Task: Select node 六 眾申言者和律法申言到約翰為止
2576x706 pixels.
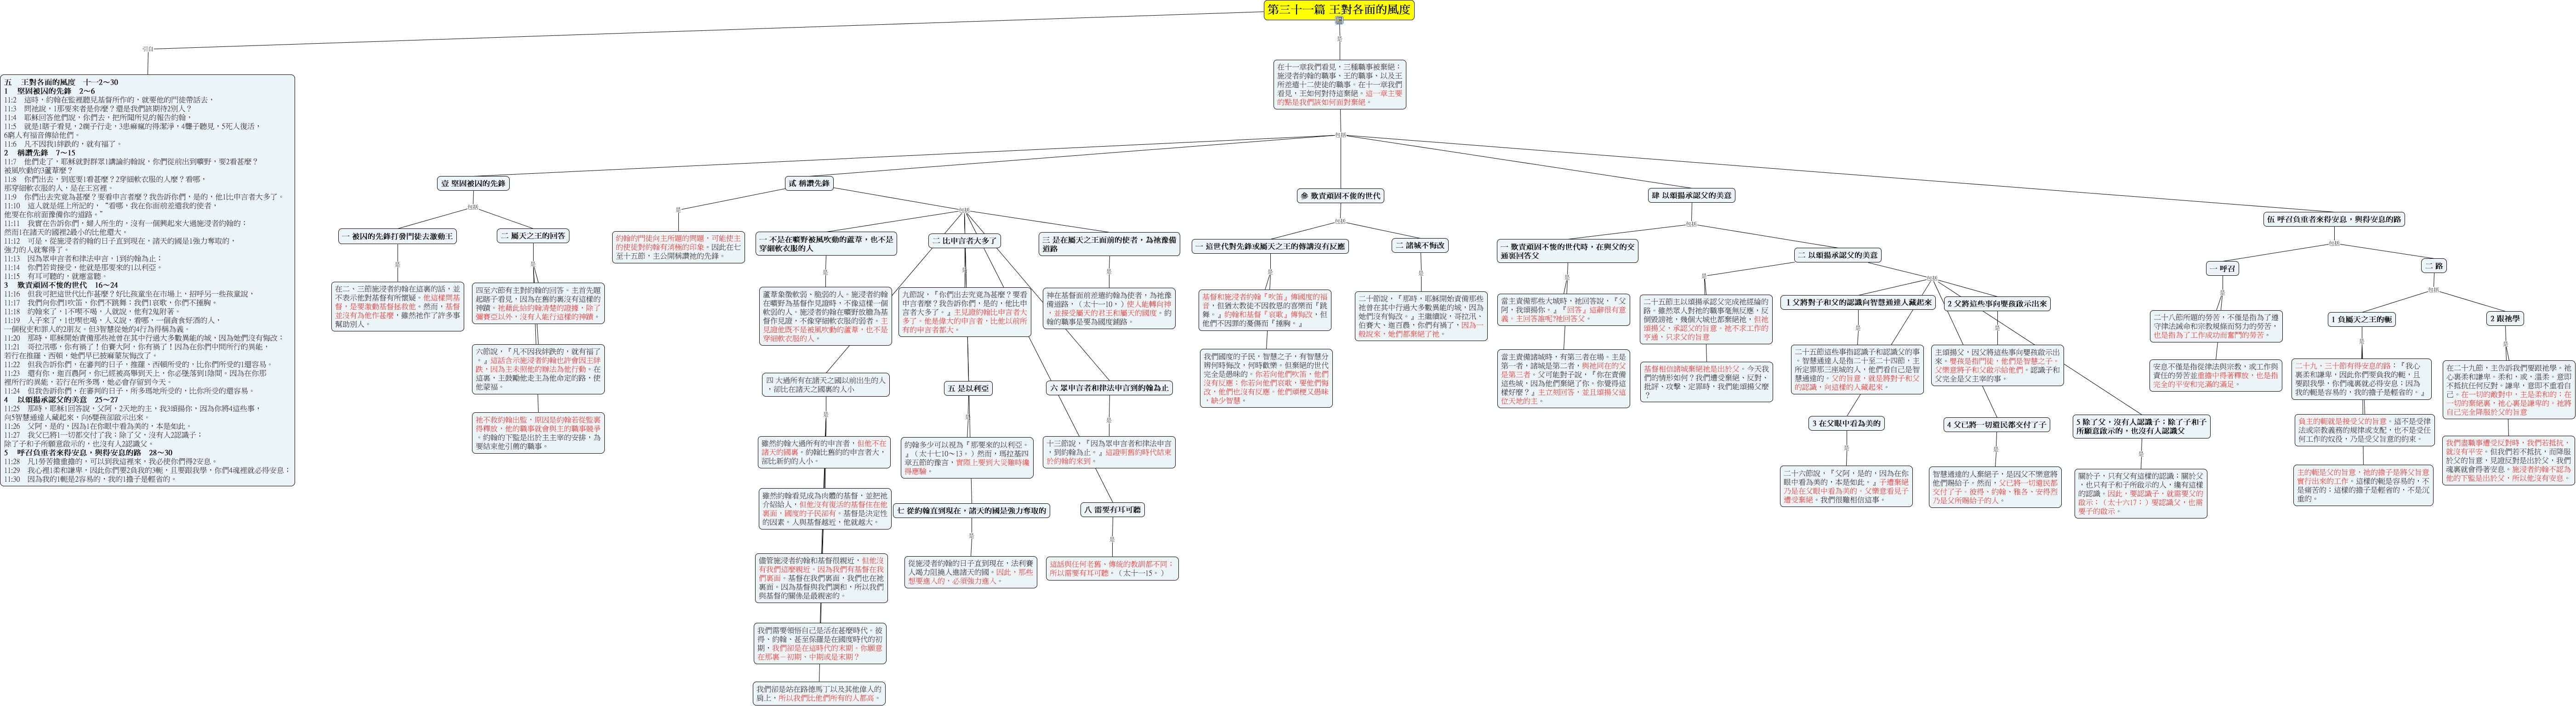Action: click(1109, 388)
